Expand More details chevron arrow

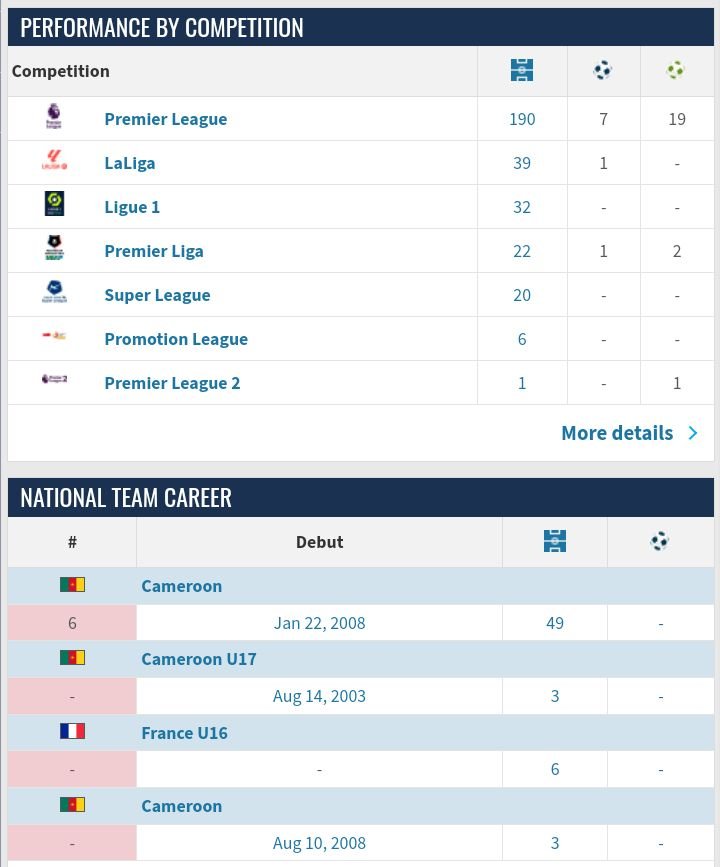(x=693, y=433)
